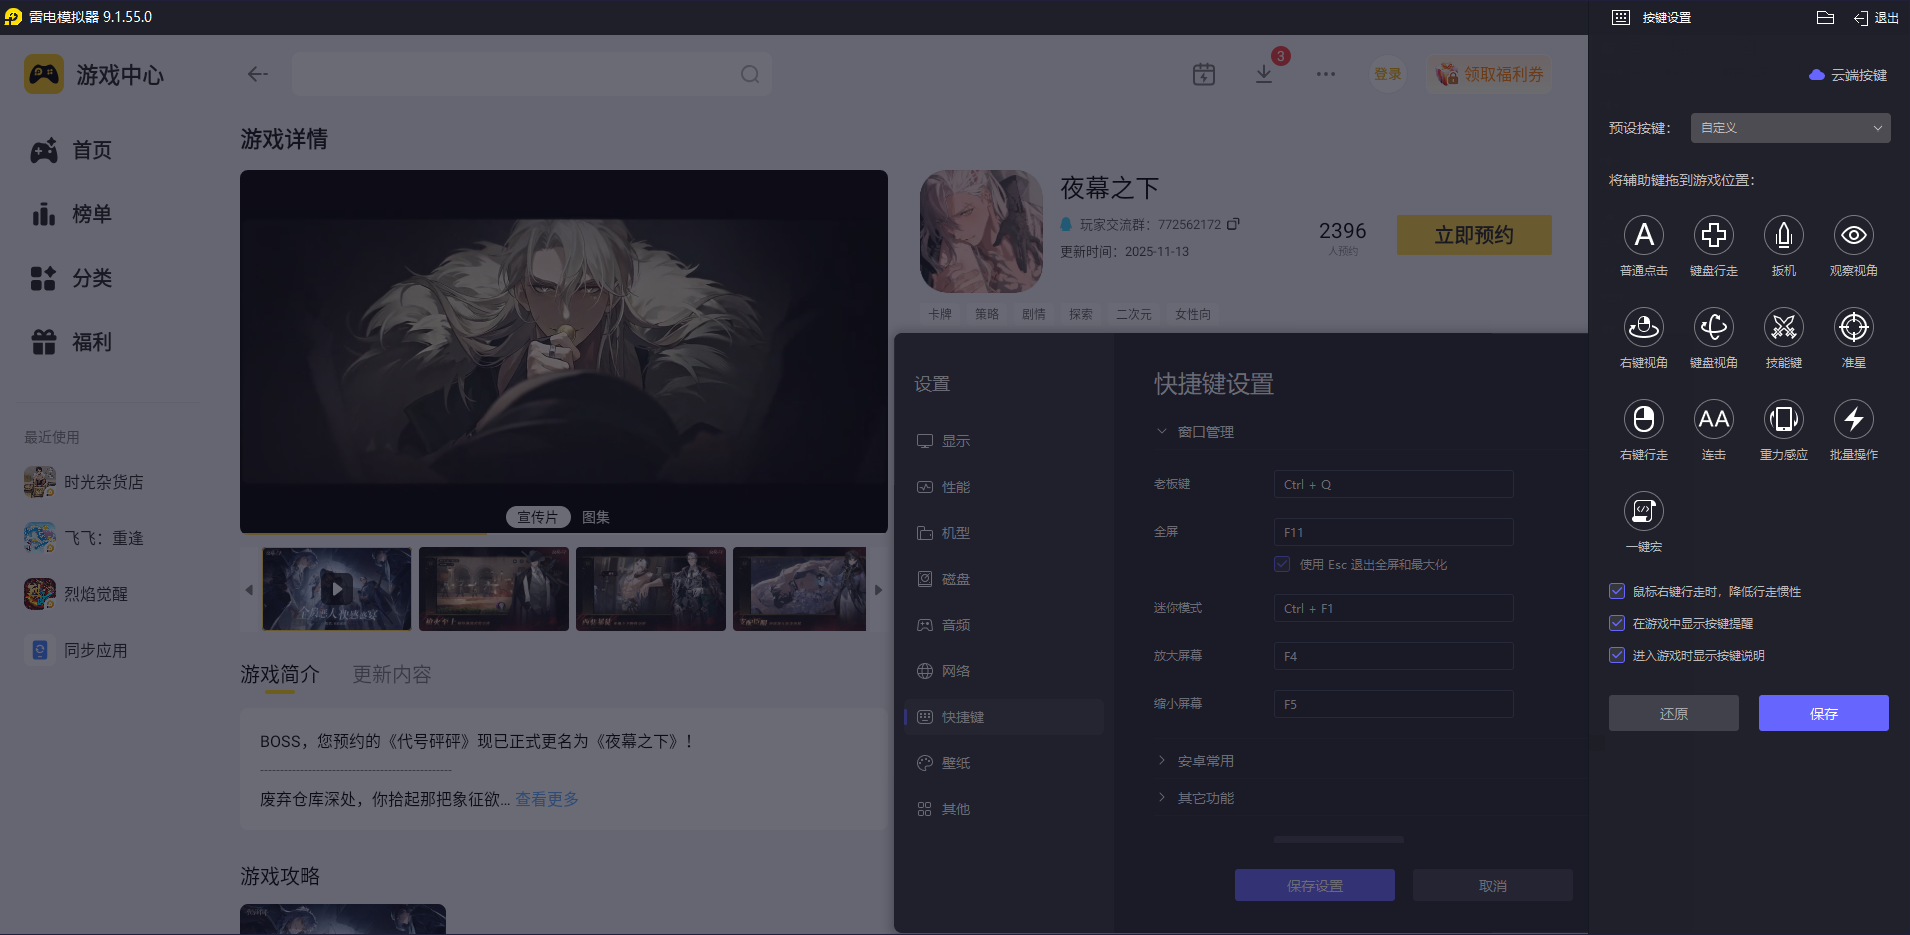Open the 更新内容 tab
1910x935 pixels.
coord(391,674)
